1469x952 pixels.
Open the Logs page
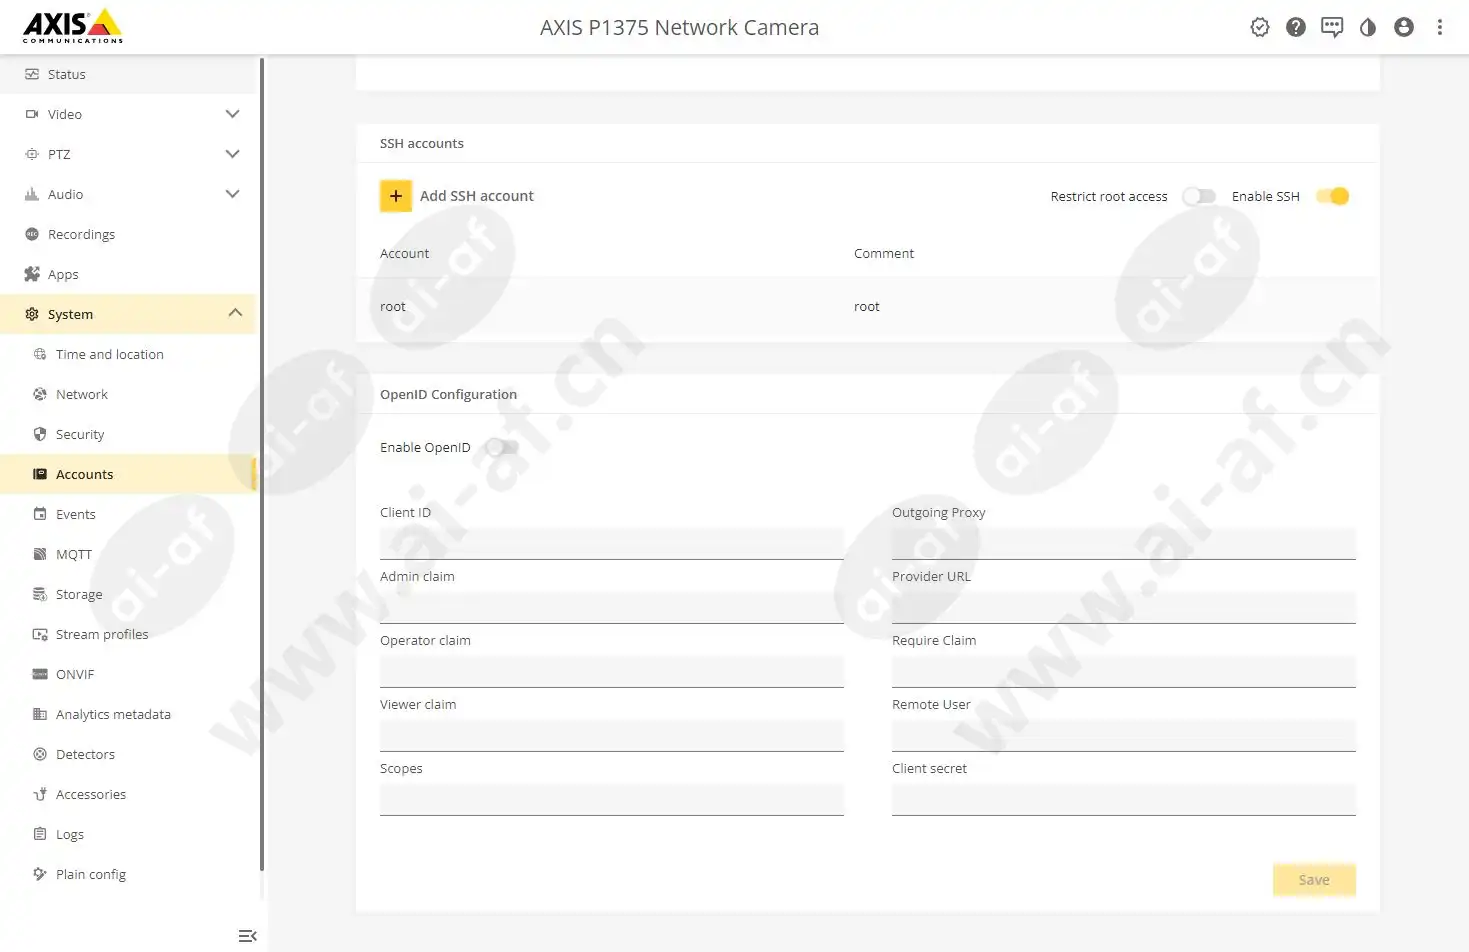(128, 834)
